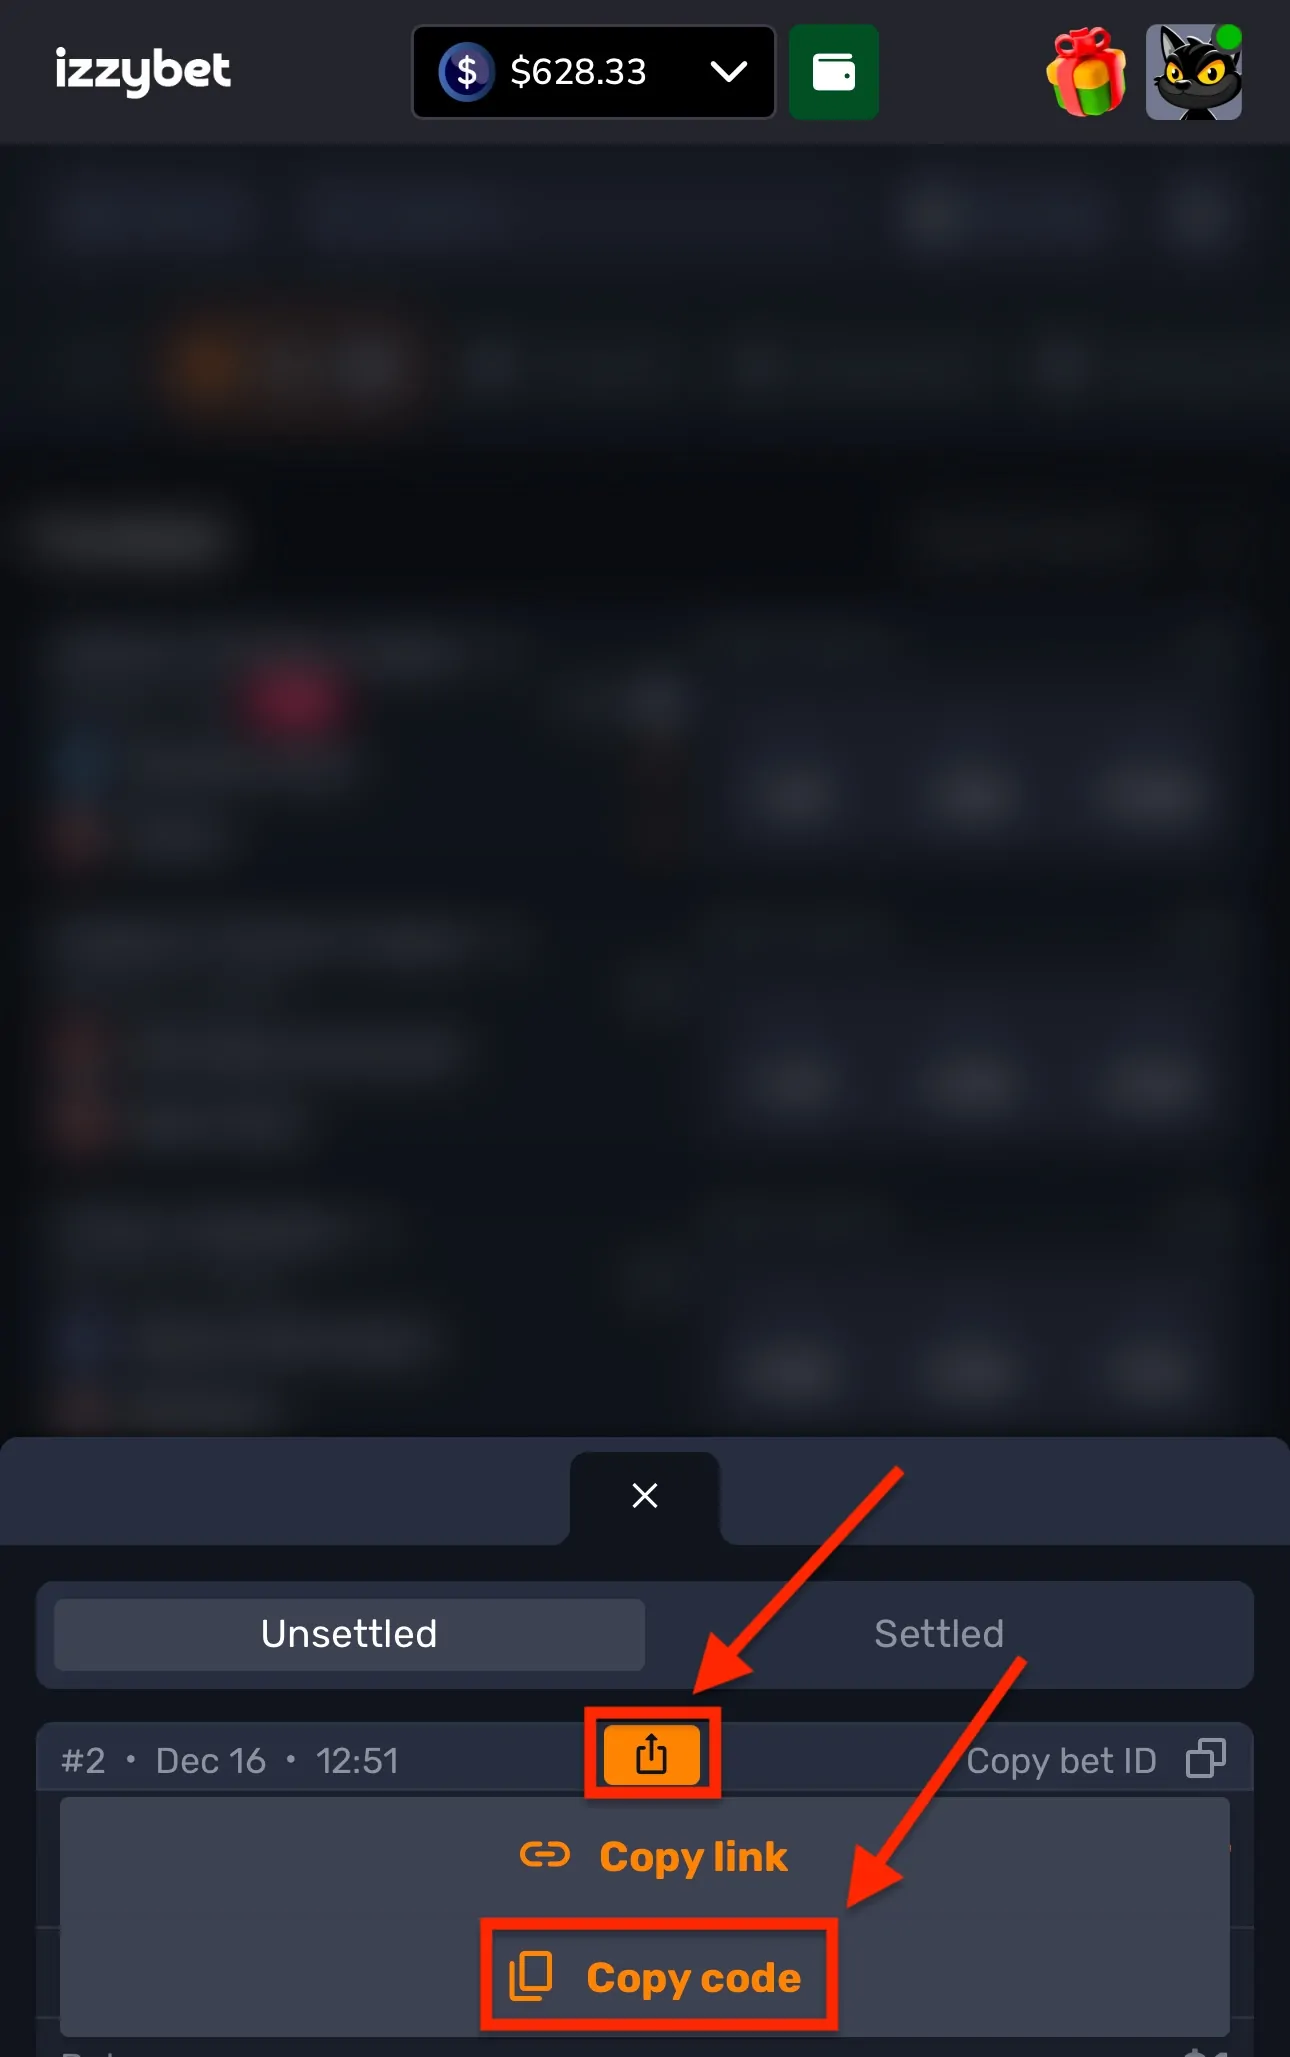This screenshot has height=2057, width=1290.
Task: Open the black cat profile avatar
Action: pos(1194,72)
